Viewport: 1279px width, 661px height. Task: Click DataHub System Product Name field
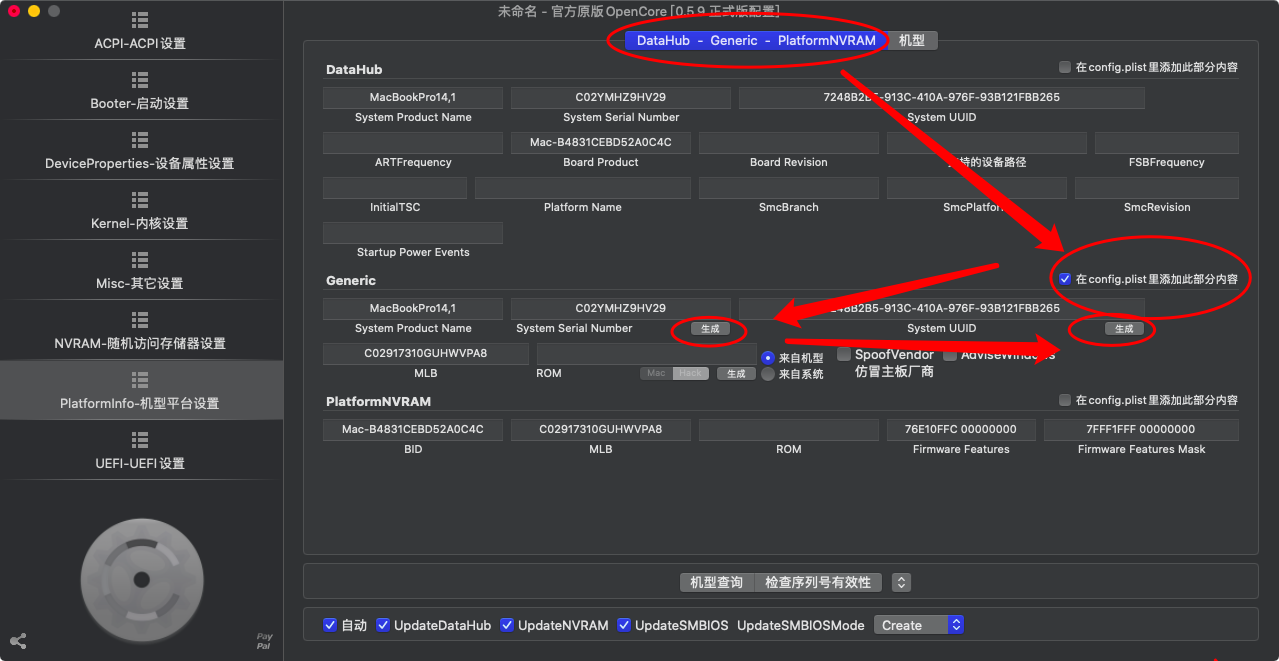(x=413, y=98)
